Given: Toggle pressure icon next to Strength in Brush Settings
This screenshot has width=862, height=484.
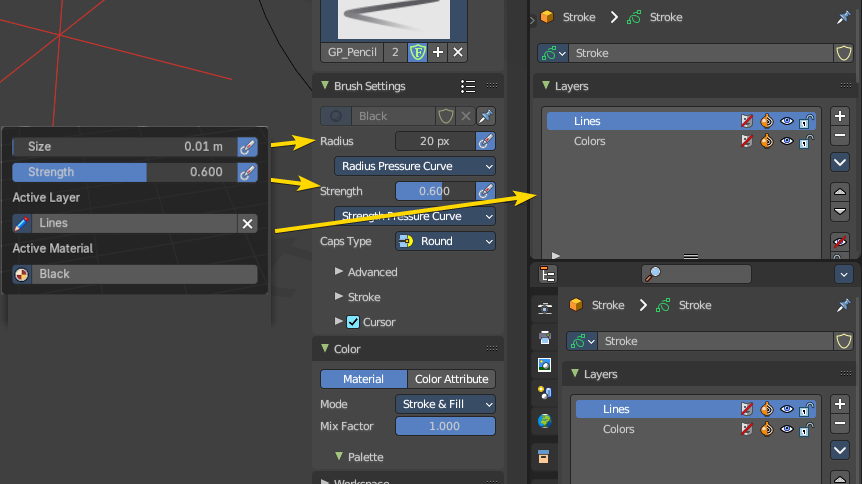Looking at the screenshot, I should tap(485, 191).
